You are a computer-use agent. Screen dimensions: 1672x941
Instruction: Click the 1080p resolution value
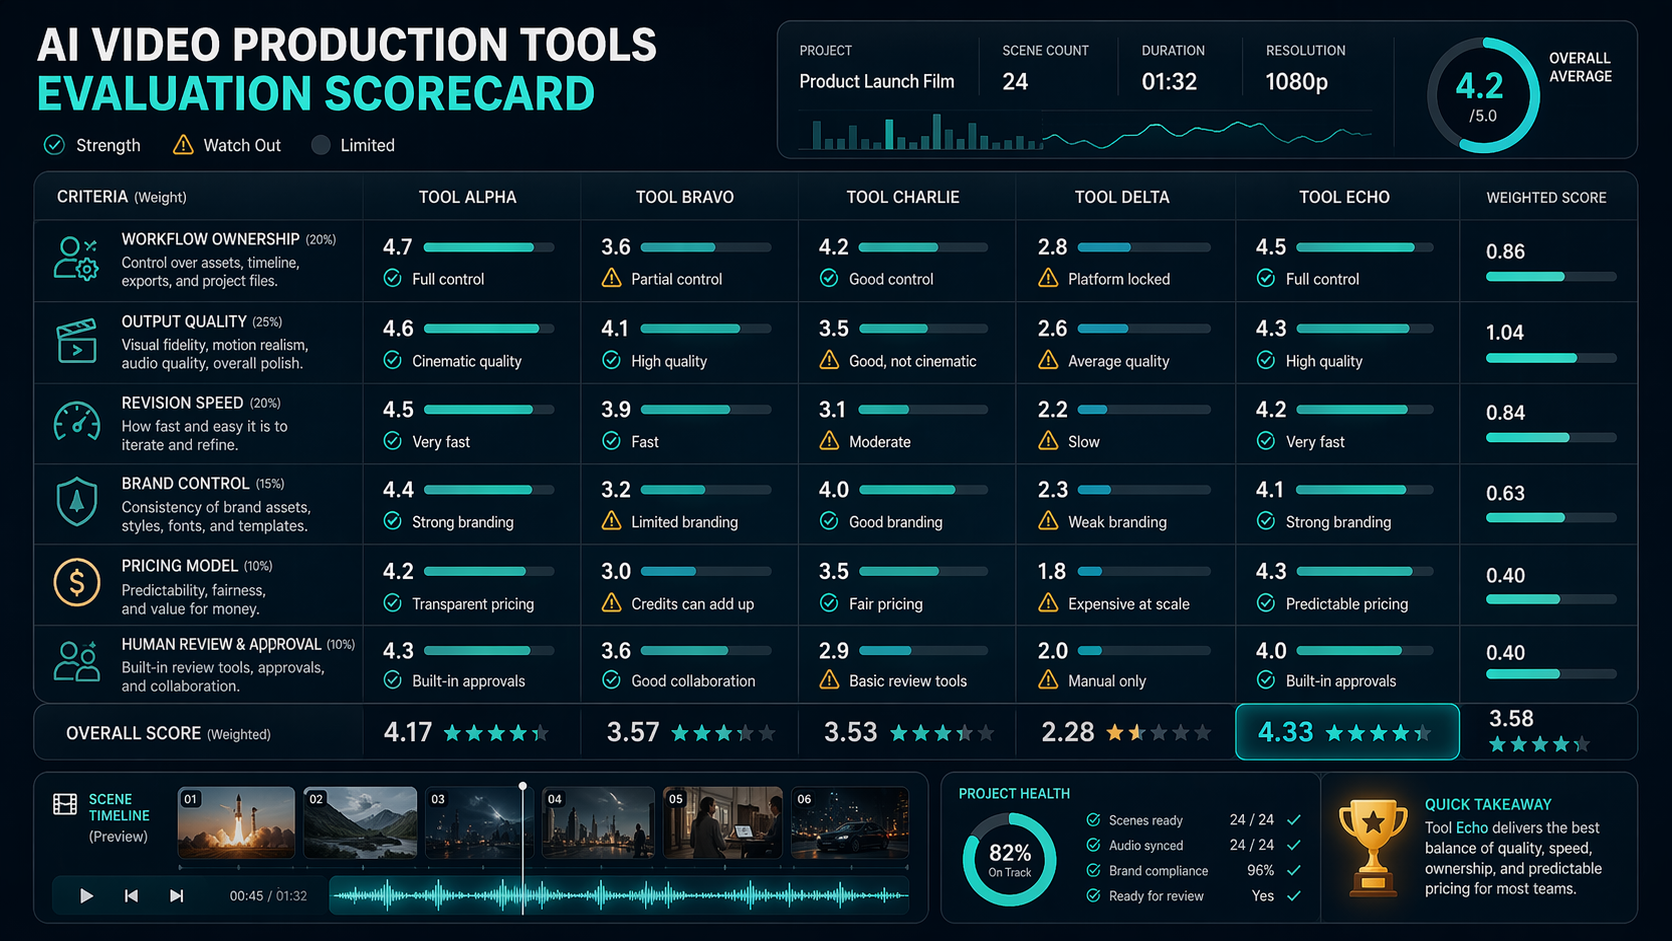coord(1296,82)
